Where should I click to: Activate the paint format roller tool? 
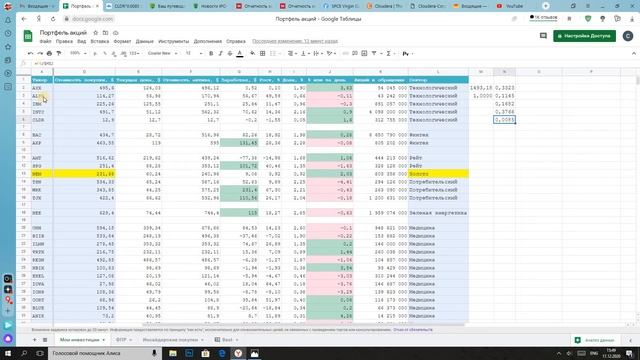pyautogui.click(x=59, y=53)
